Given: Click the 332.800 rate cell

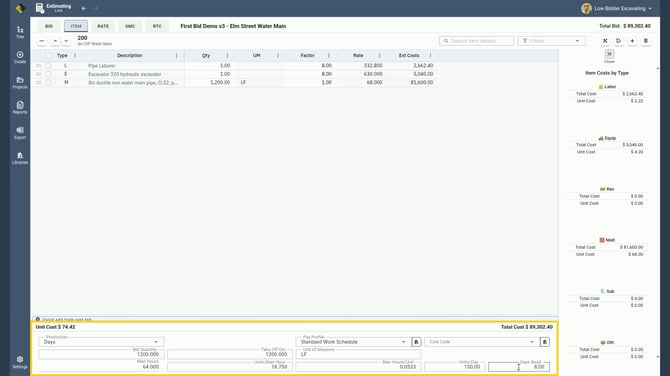Looking at the screenshot, I should (362, 66).
